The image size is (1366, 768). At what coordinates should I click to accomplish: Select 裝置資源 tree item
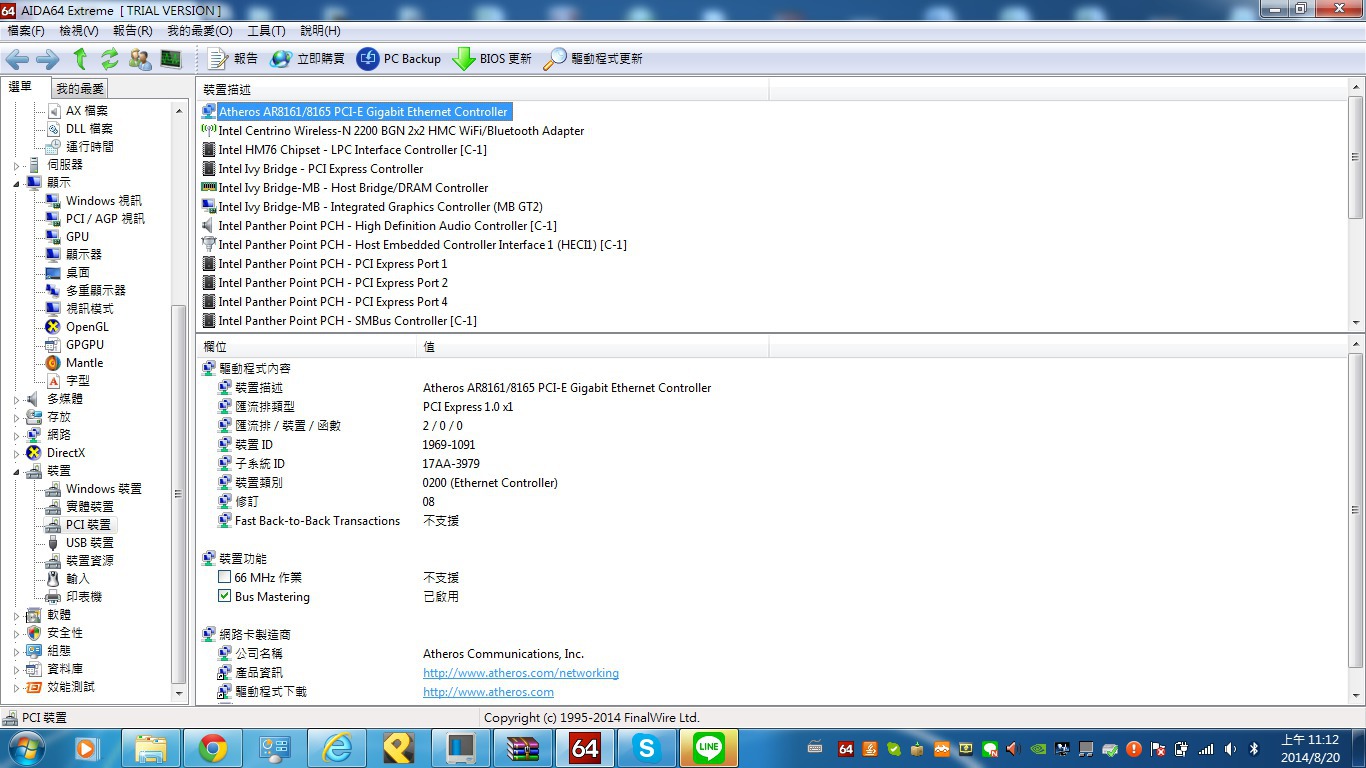point(89,561)
